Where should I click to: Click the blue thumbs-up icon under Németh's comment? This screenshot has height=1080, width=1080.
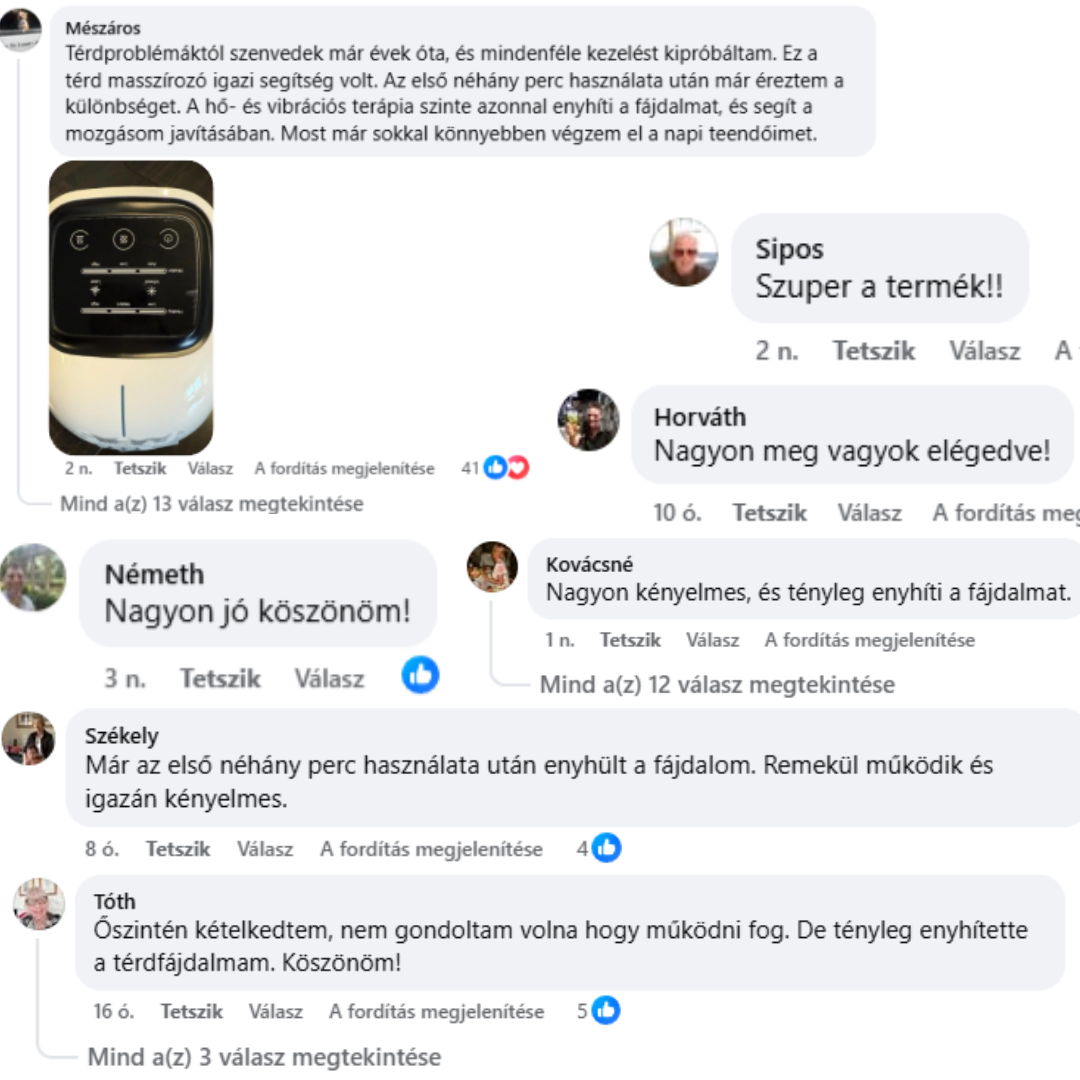tap(420, 675)
